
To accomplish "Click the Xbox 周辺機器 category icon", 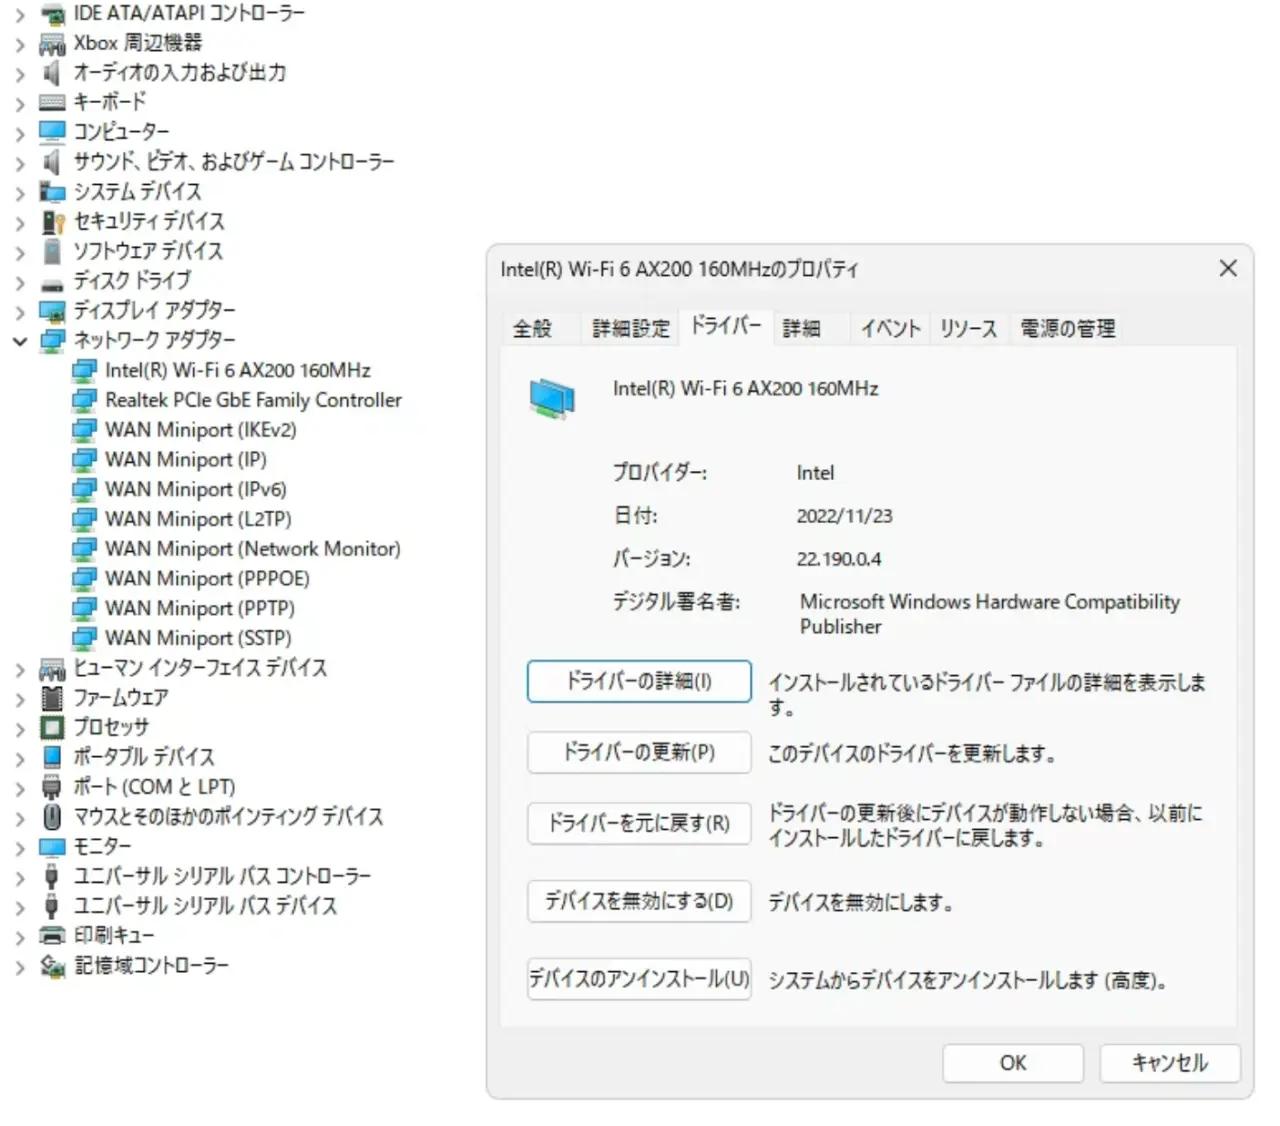I will [x=52, y=43].
